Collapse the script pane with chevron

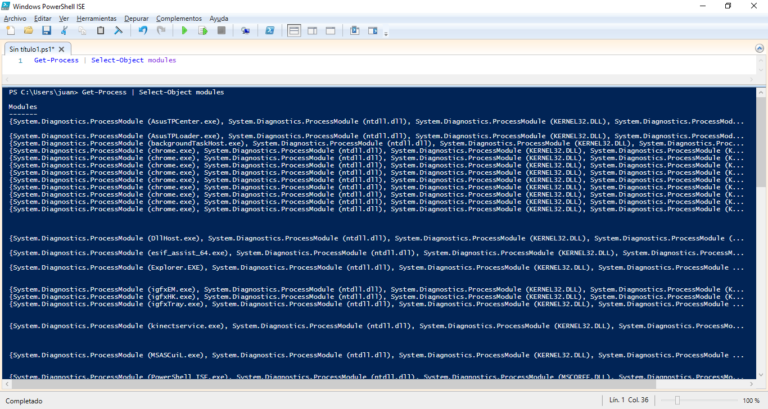click(x=757, y=48)
